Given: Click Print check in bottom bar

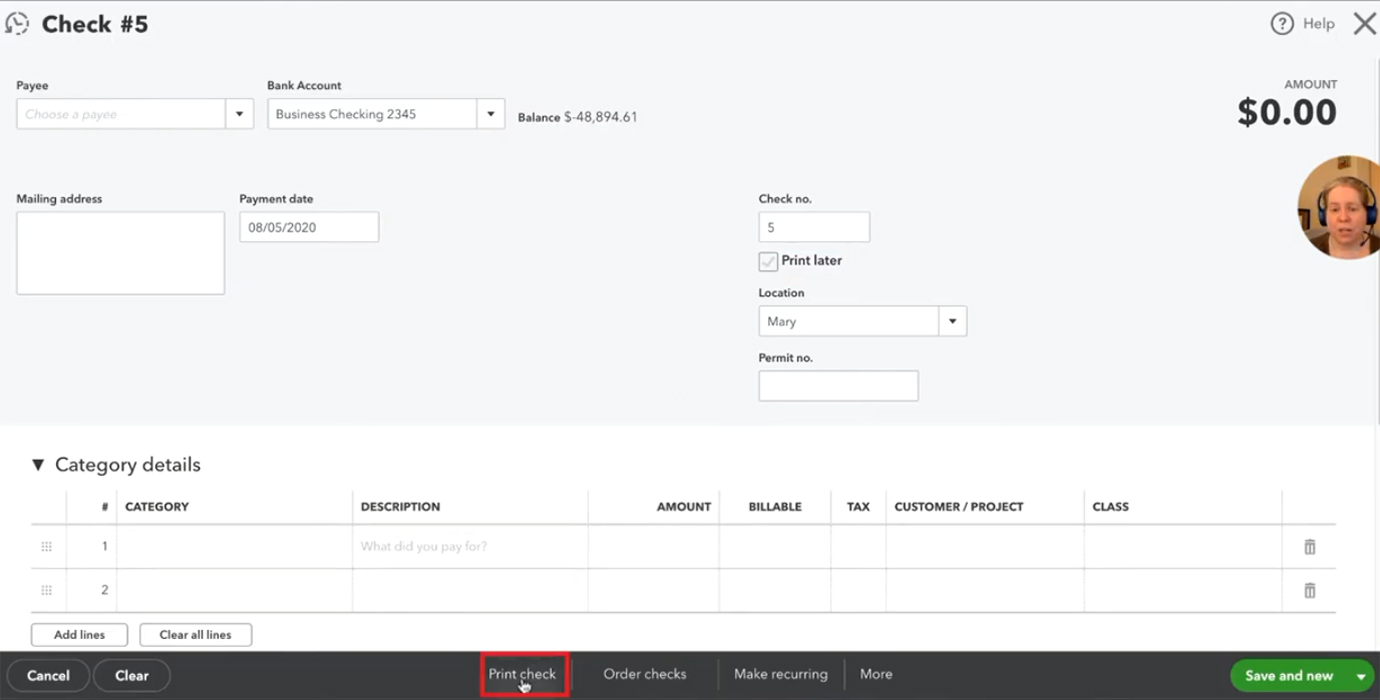Looking at the screenshot, I should [x=522, y=674].
